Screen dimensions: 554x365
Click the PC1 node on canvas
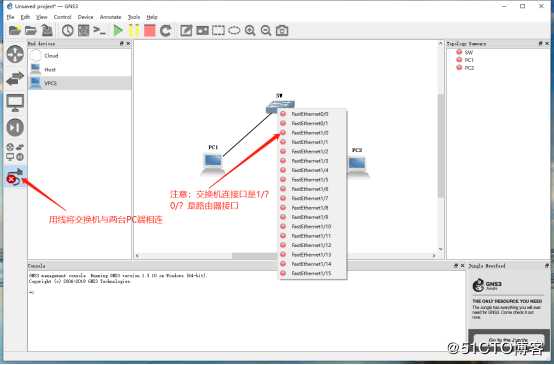tap(213, 164)
